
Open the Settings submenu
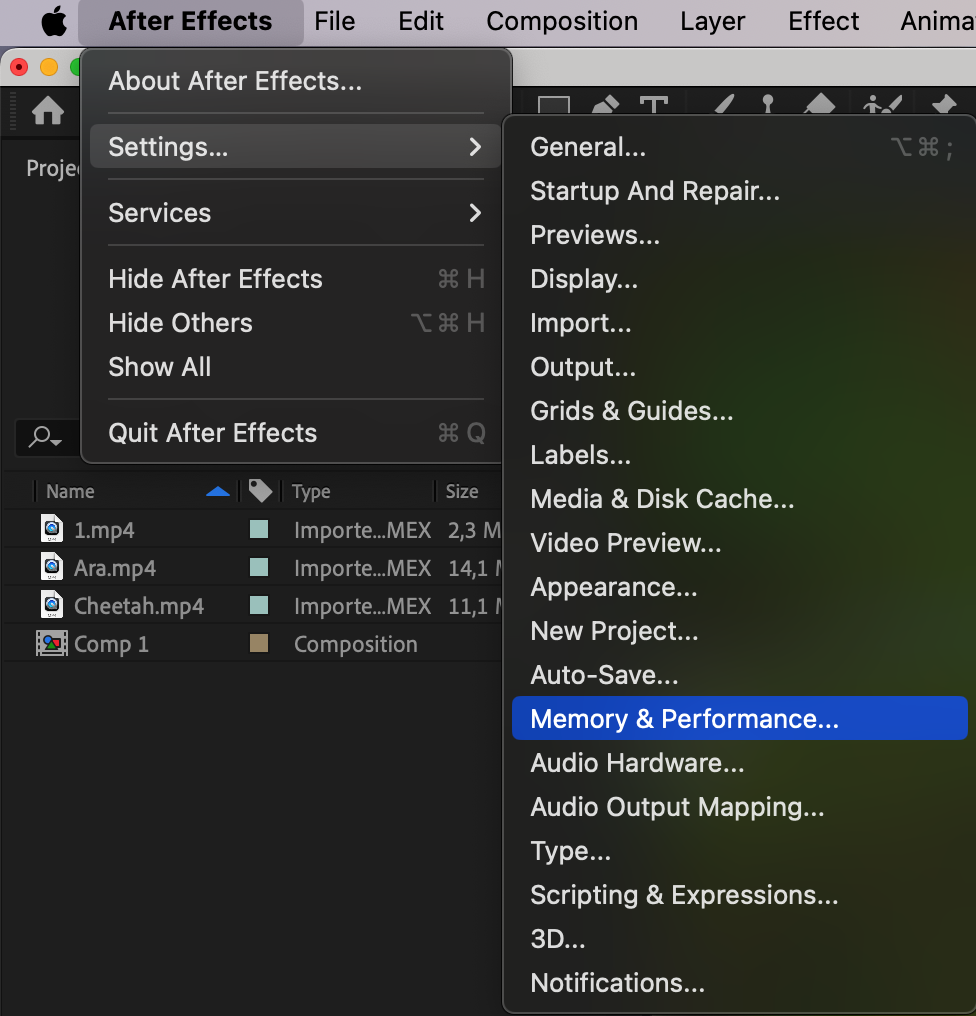(x=295, y=147)
